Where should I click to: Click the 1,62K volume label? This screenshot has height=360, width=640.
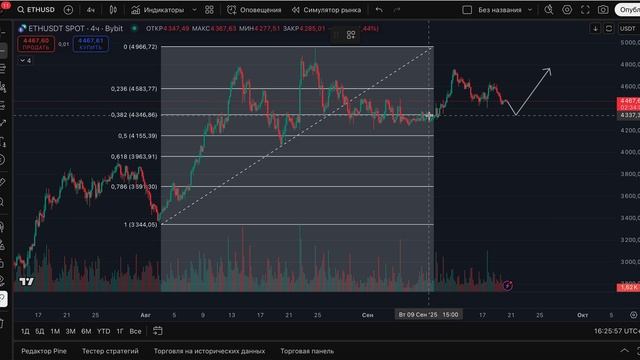629,287
